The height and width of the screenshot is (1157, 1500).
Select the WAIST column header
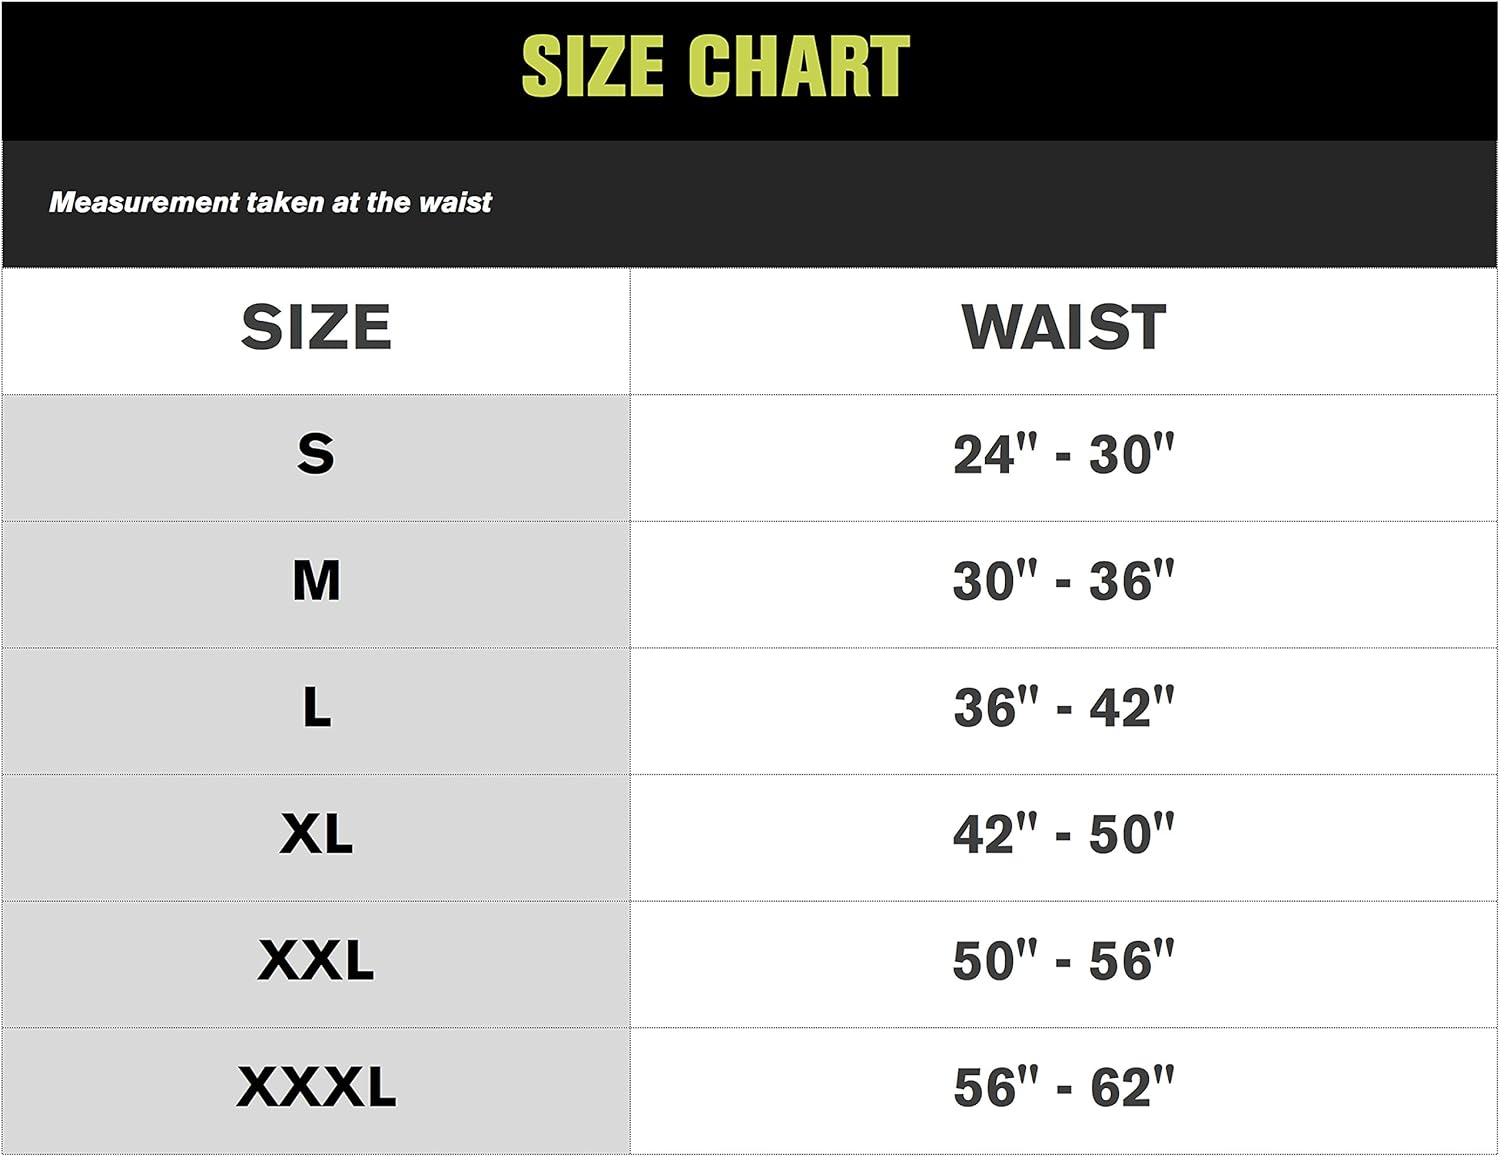pos(1063,328)
